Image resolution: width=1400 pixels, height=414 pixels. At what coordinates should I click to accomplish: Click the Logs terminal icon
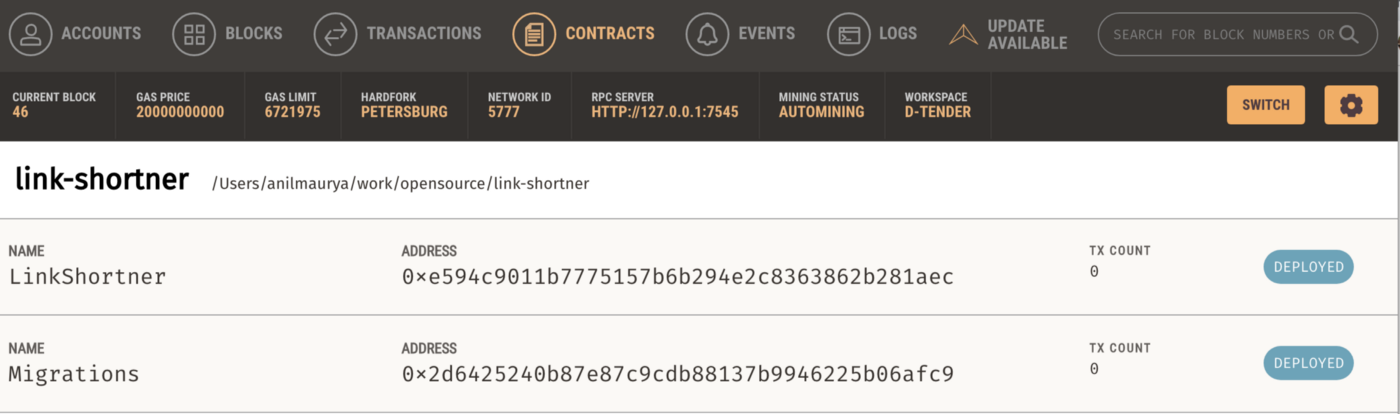pos(849,34)
